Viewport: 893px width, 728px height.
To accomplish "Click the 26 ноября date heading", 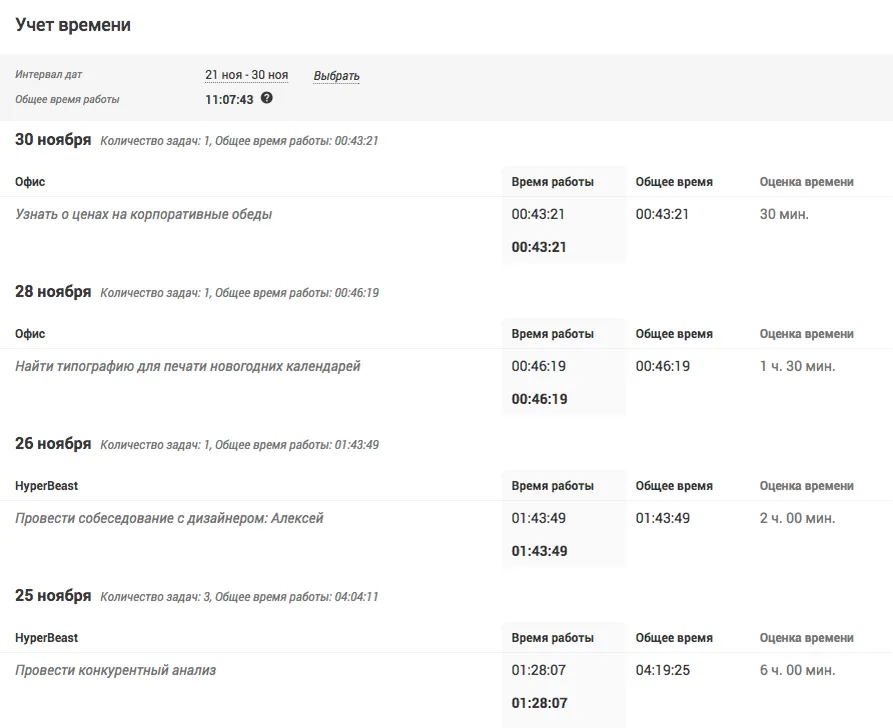I will click(53, 444).
